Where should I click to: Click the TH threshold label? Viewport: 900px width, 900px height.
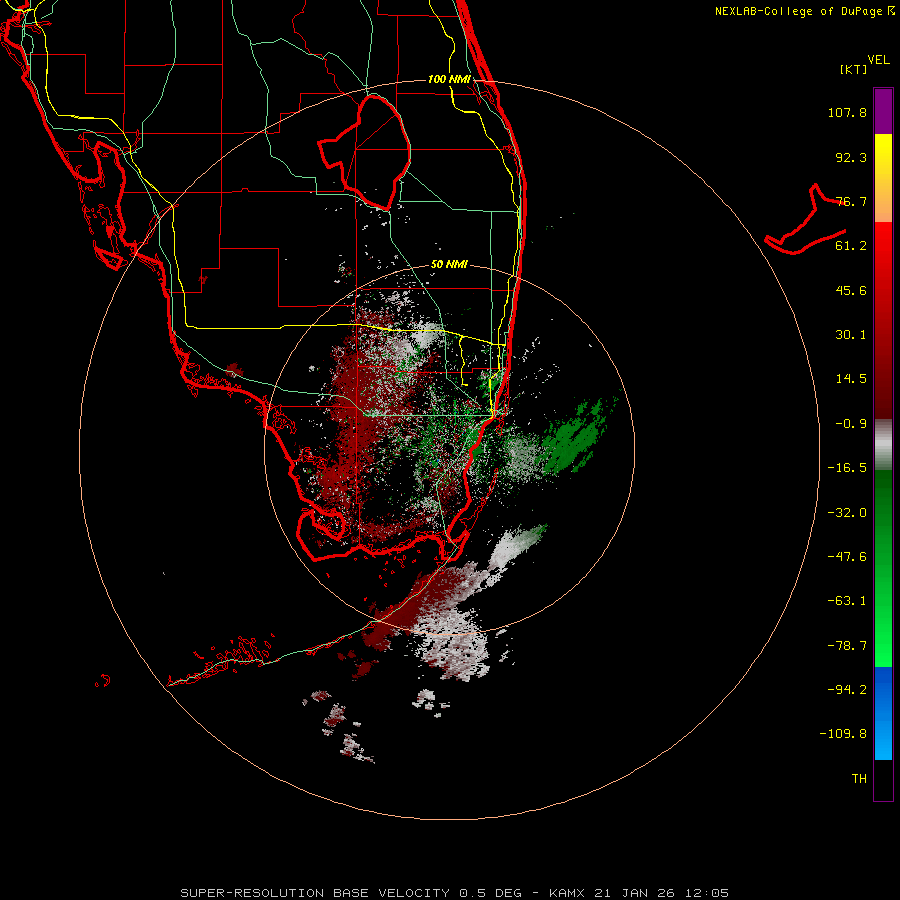pyautogui.click(x=859, y=779)
